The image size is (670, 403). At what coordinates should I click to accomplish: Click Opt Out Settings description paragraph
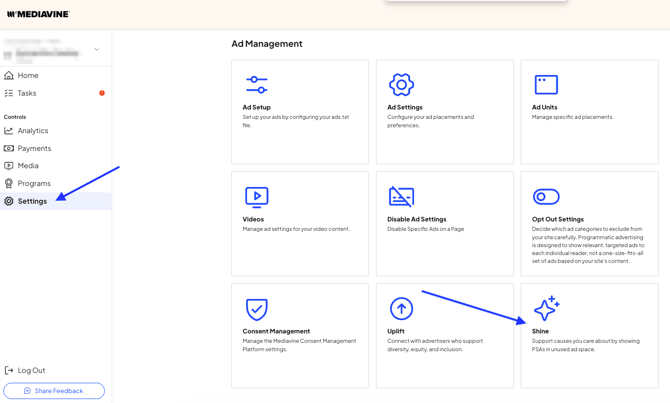point(588,245)
